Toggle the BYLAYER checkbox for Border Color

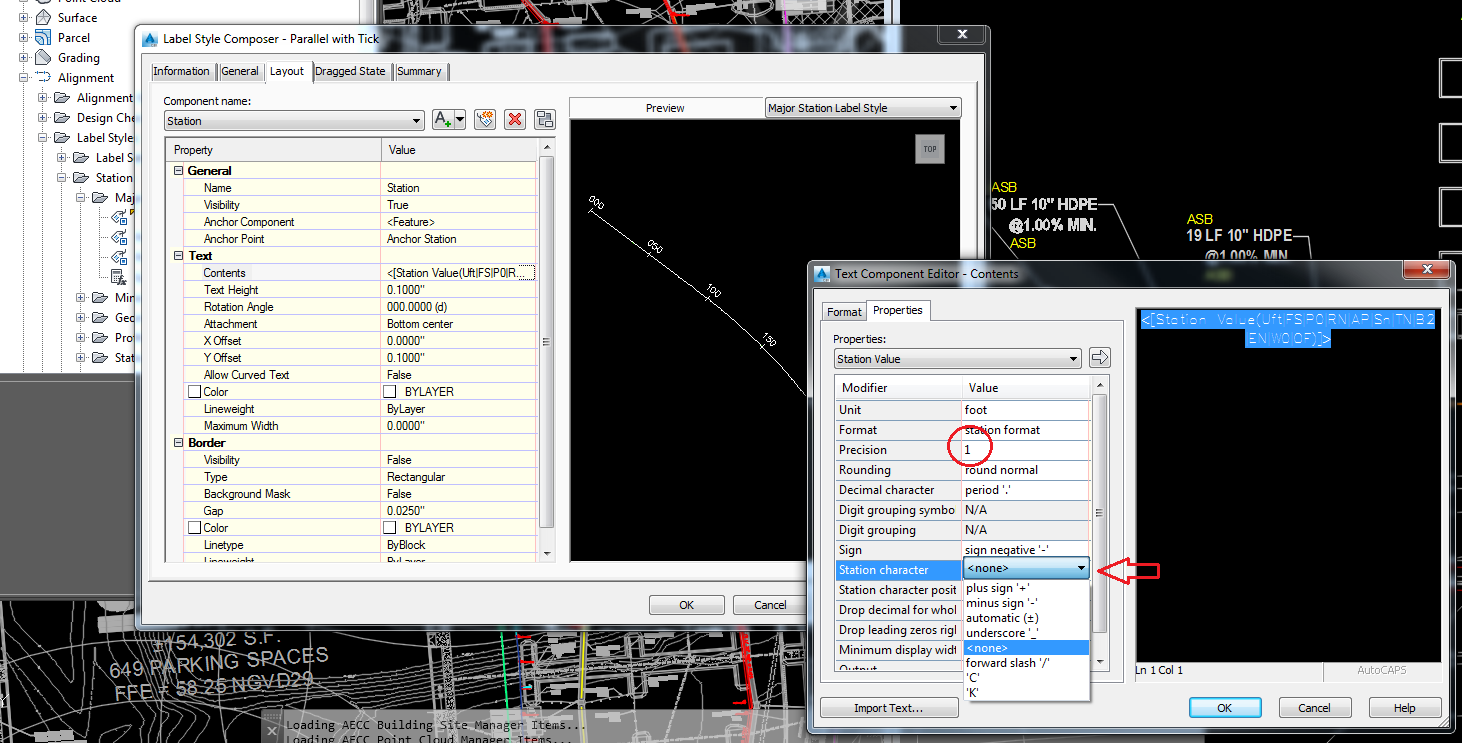[390, 527]
